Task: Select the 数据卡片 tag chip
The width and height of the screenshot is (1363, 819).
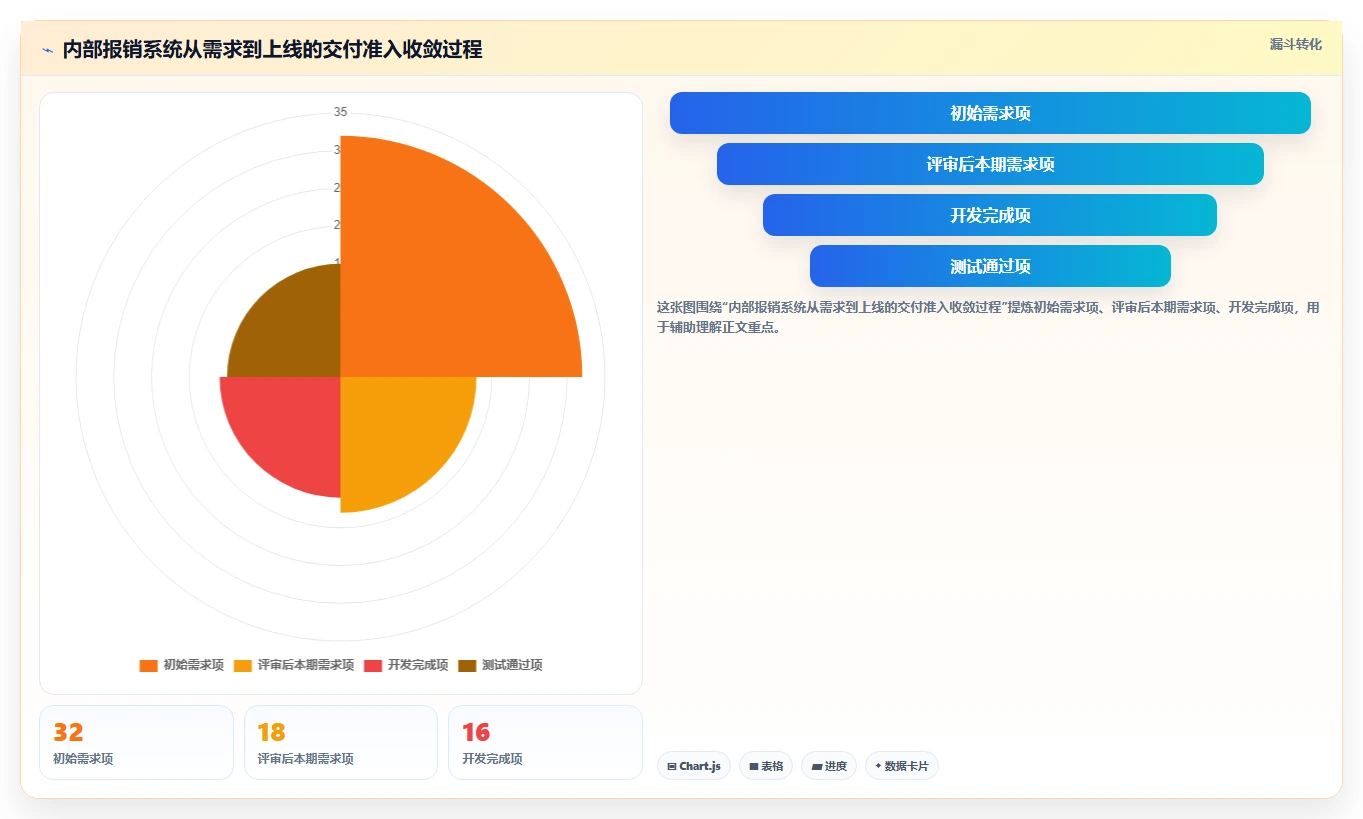Action: click(x=902, y=766)
